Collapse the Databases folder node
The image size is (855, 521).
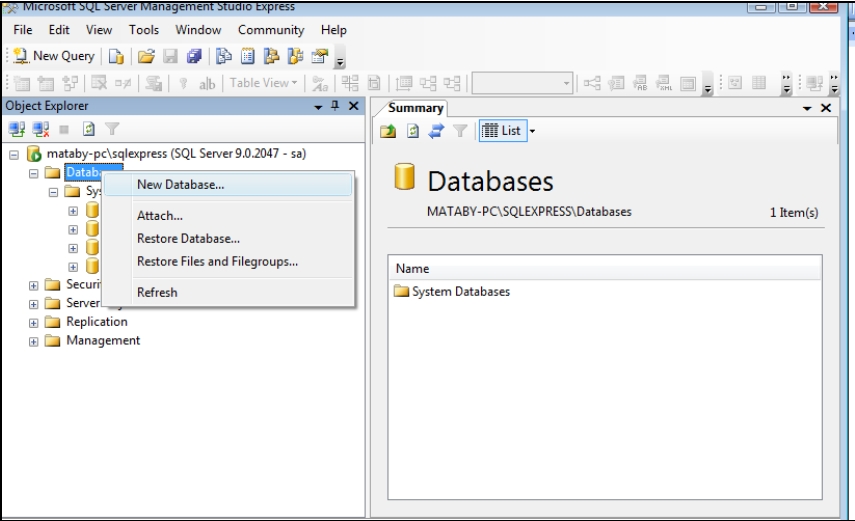[34, 173]
